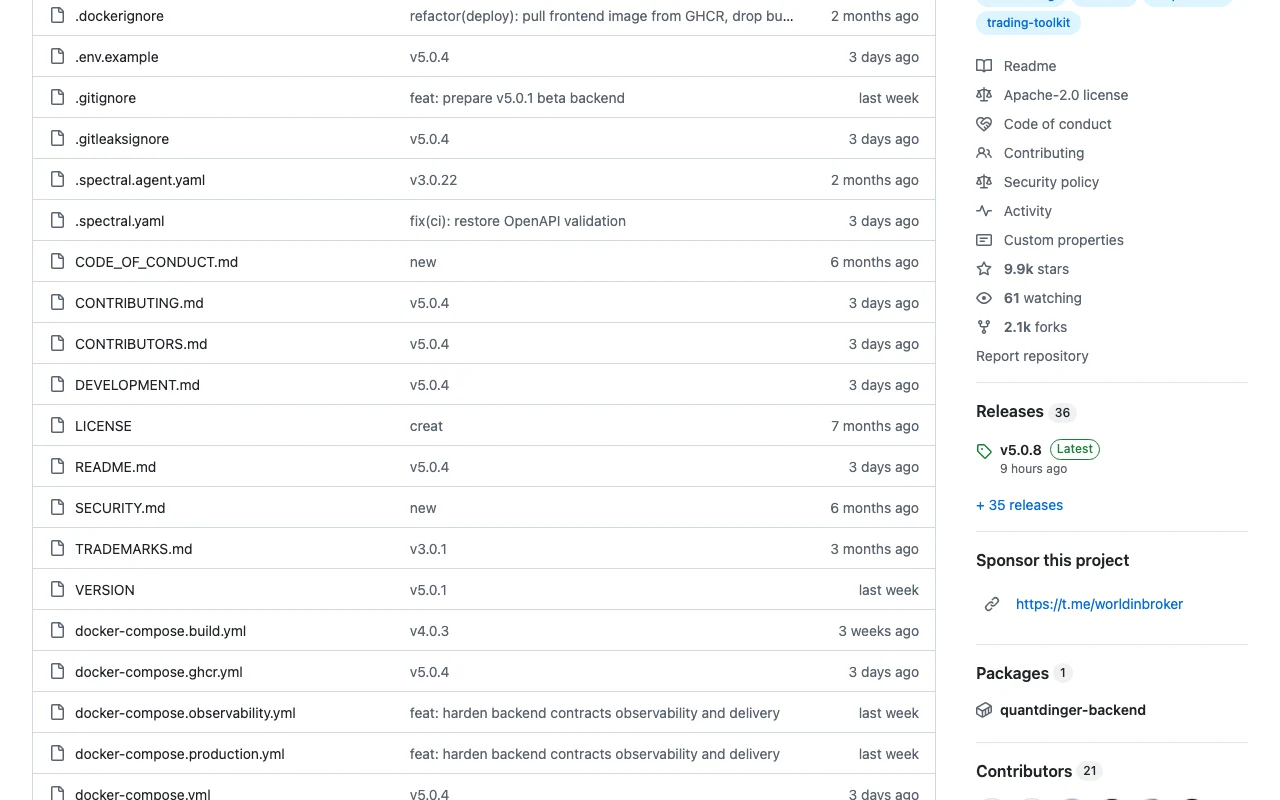1280x800 pixels.
Task: Open DEVELOPMENT.md file
Action: pos(137,385)
